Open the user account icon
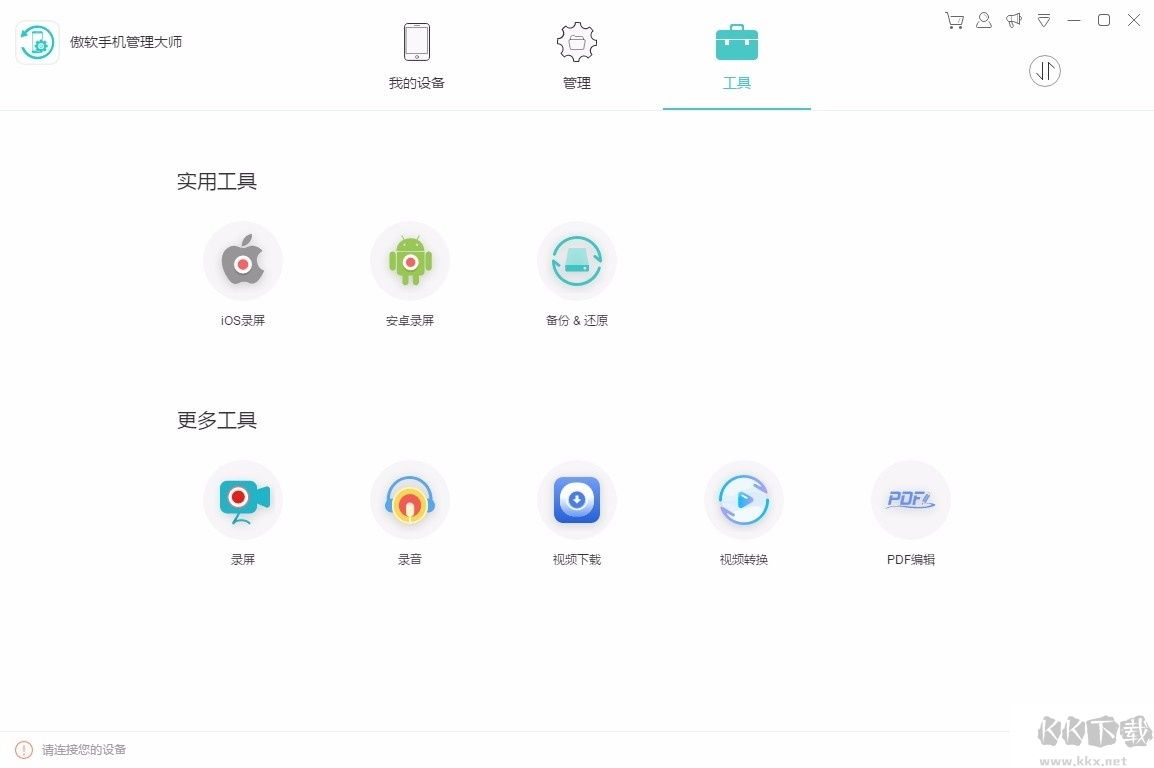 tap(984, 21)
